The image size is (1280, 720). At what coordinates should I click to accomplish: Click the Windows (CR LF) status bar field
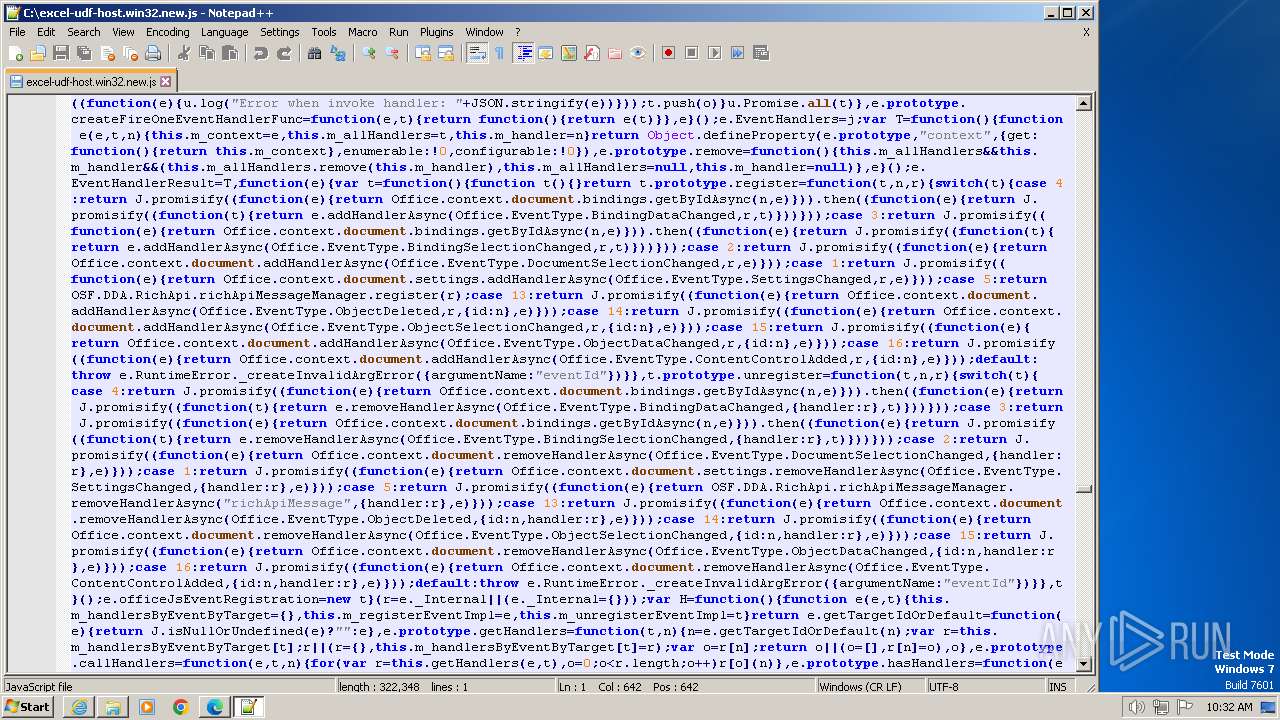(x=871, y=687)
